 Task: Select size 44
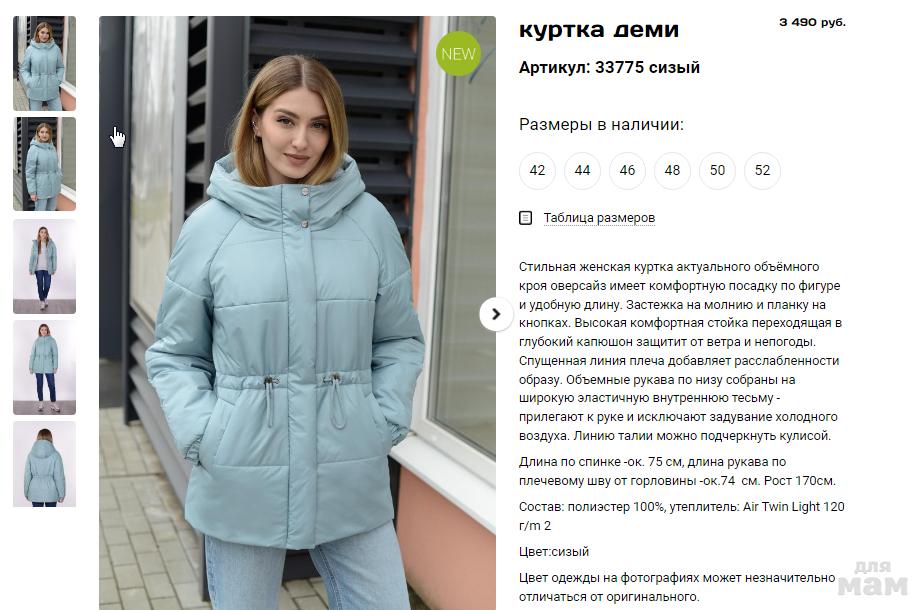582,171
